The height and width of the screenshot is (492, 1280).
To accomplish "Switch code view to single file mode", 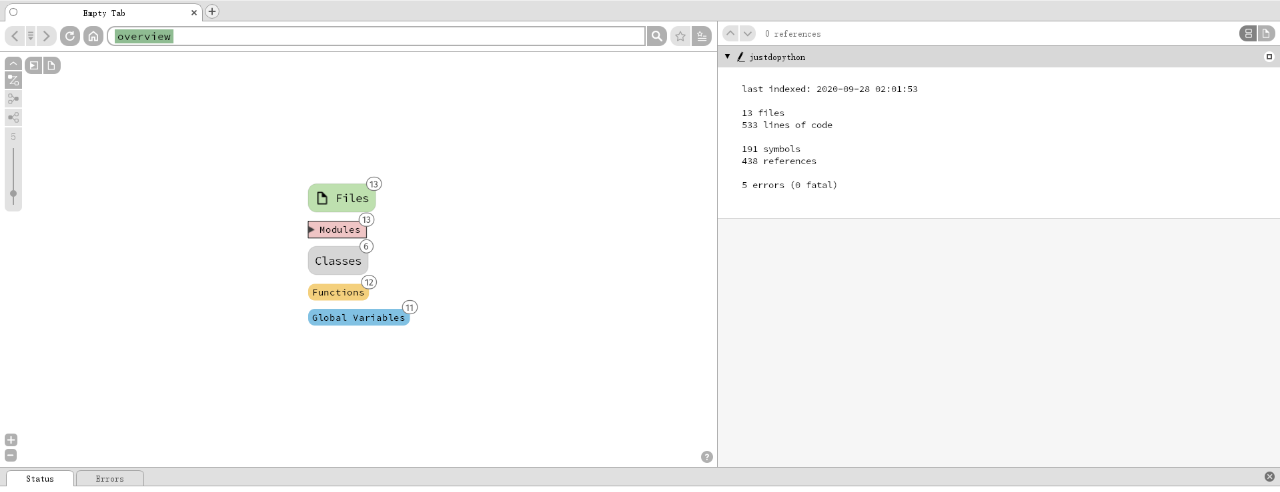I will point(1266,34).
